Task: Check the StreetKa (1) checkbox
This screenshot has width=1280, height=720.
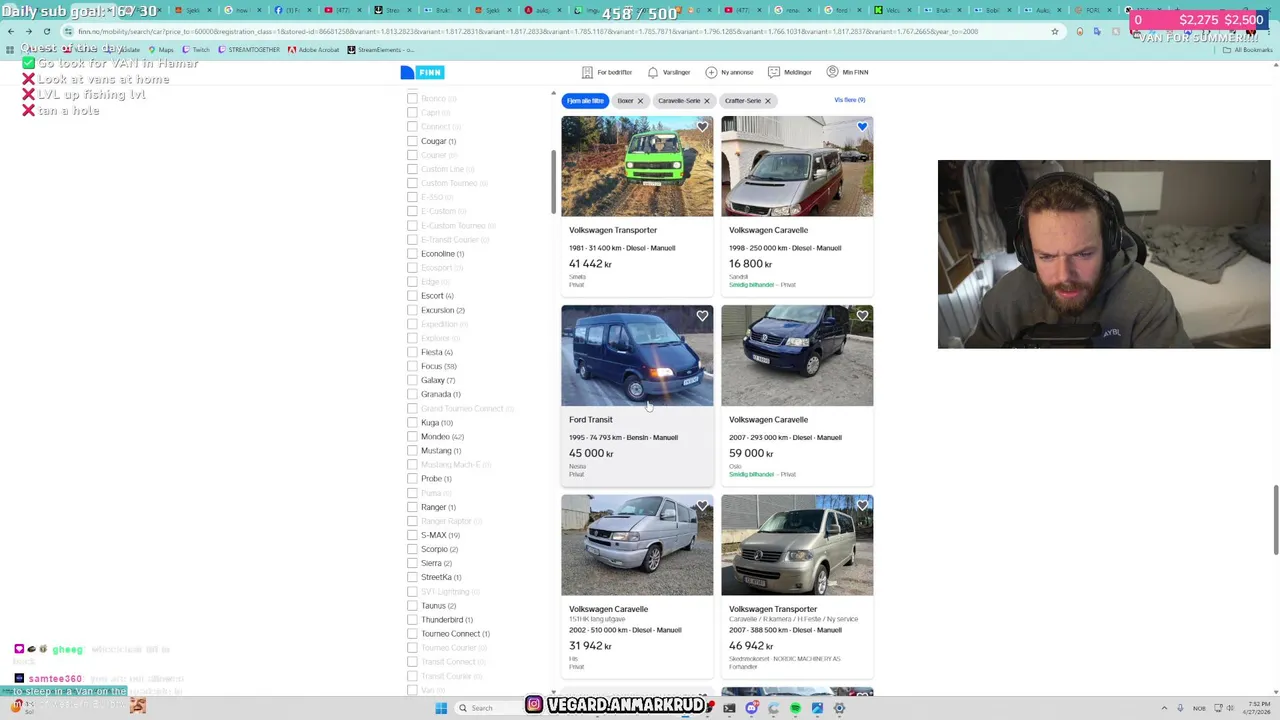Action: pos(412,577)
